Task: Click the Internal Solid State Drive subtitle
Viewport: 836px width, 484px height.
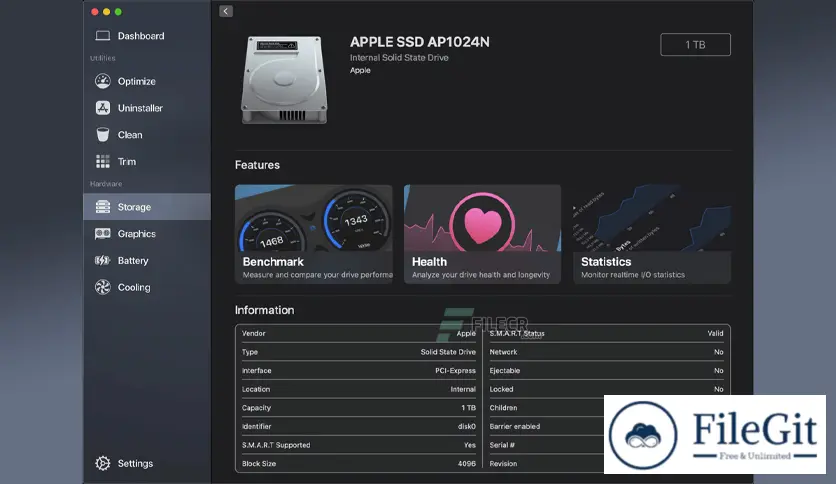Action: click(399, 58)
